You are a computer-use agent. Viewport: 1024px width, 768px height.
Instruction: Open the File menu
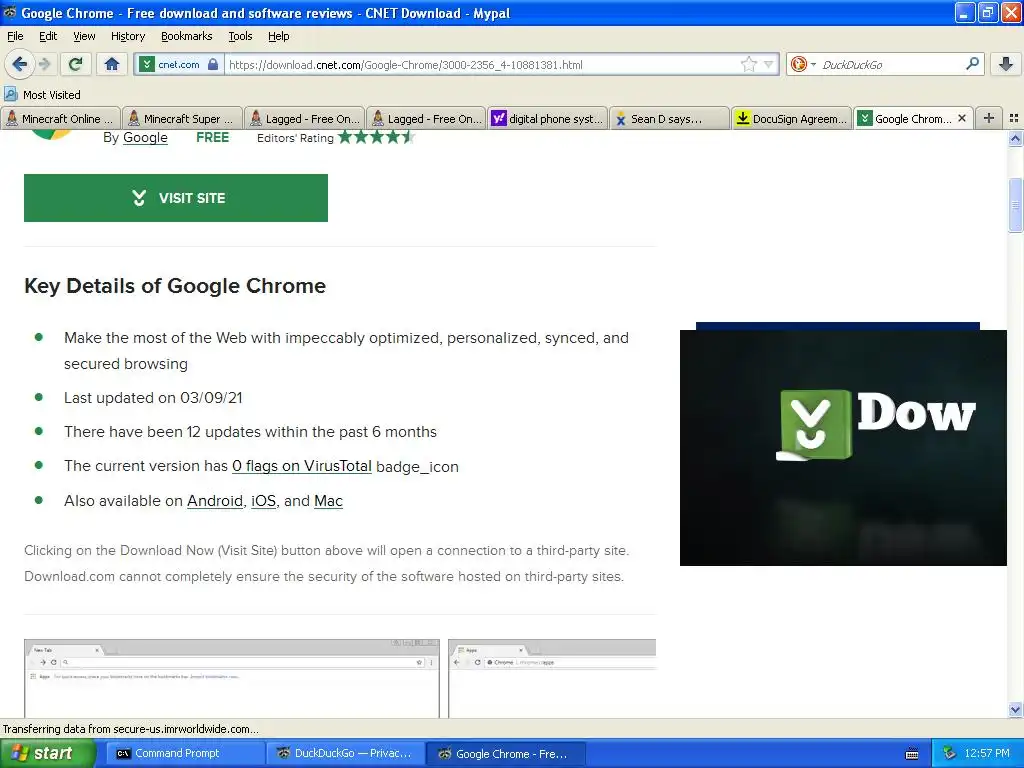(x=15, y=36)
